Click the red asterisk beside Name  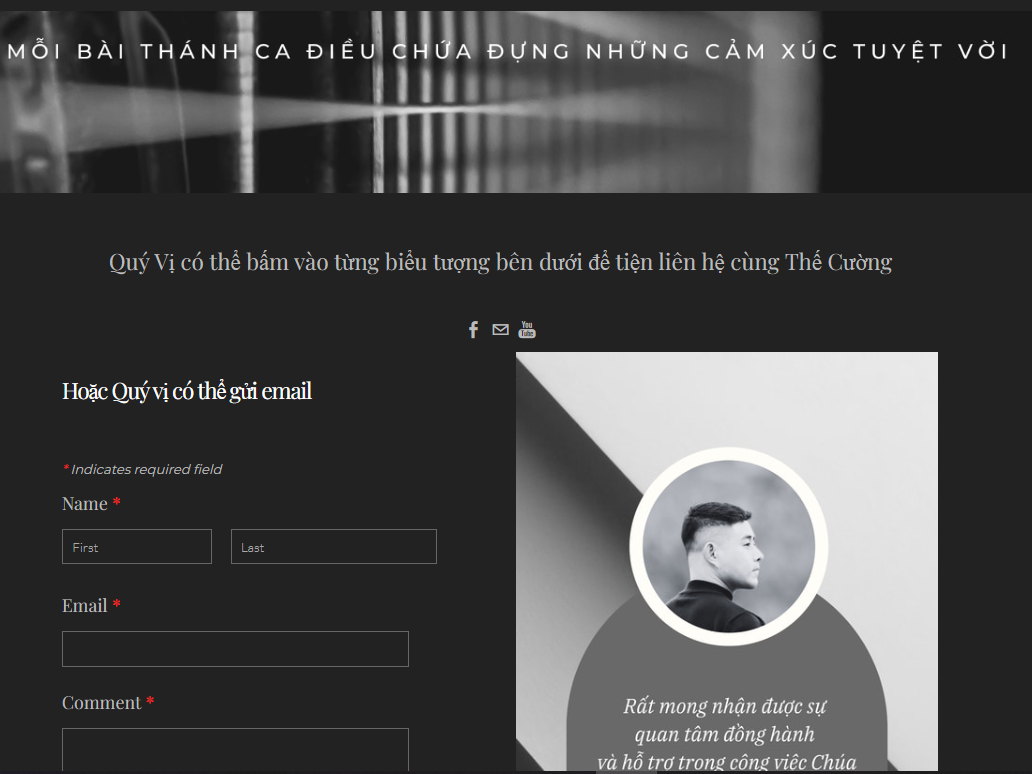pos(116,503)
